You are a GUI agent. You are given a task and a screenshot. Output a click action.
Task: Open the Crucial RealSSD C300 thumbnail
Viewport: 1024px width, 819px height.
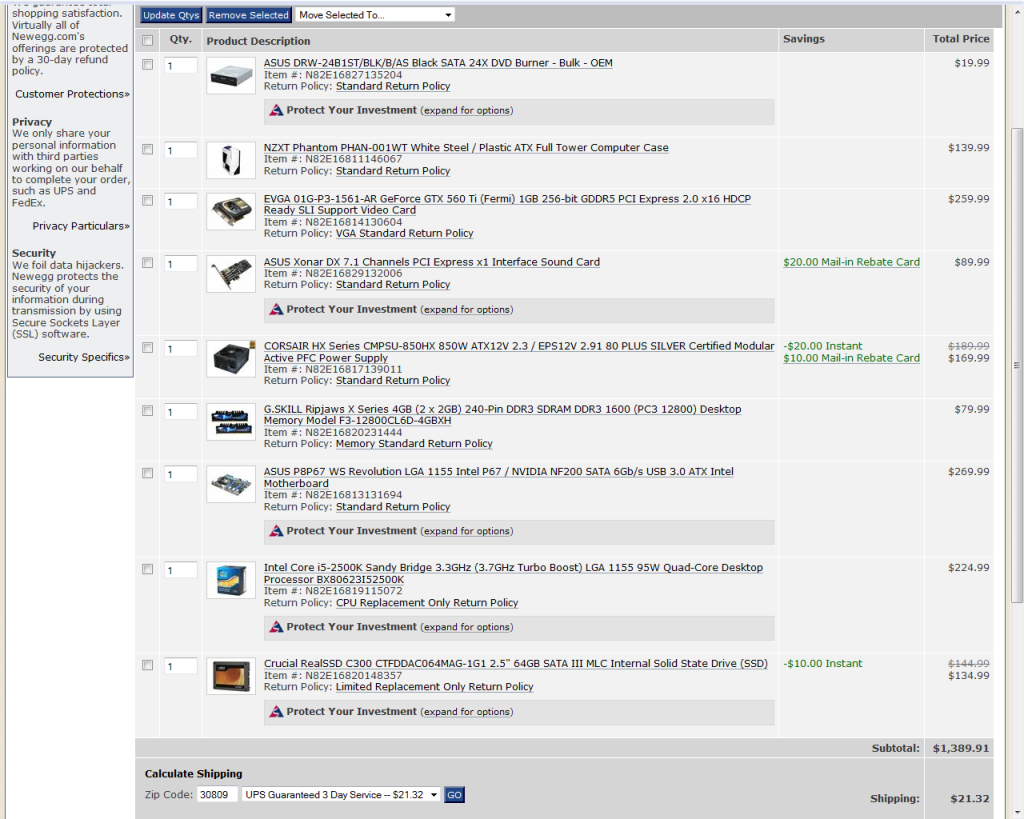[x=231, y=676]
